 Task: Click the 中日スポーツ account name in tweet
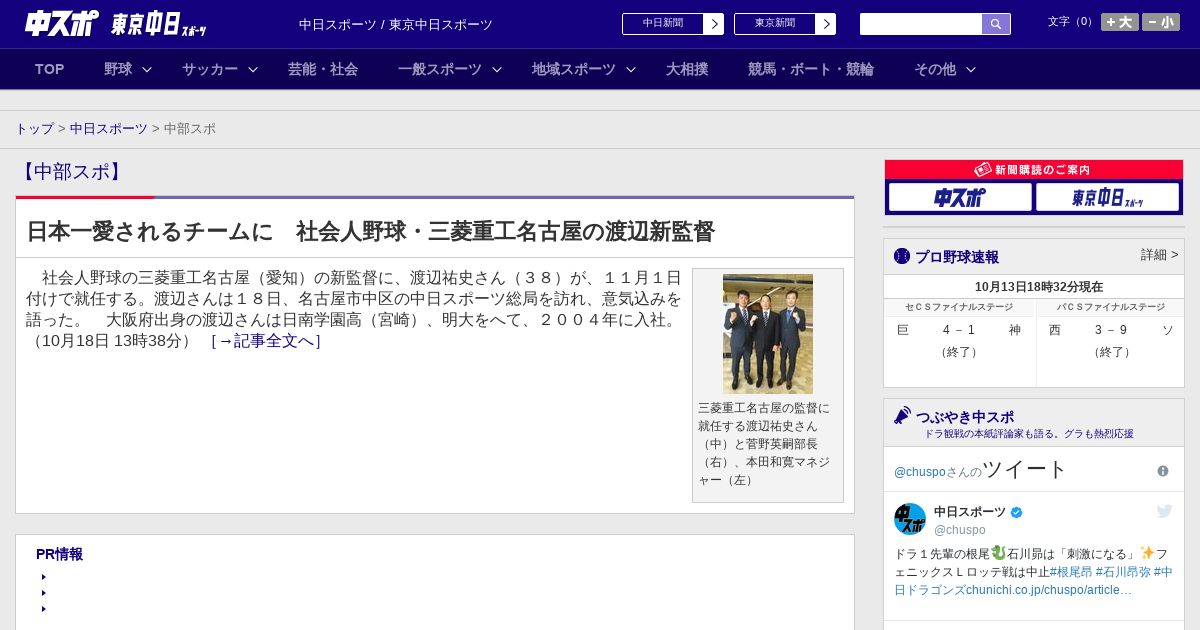970,512
